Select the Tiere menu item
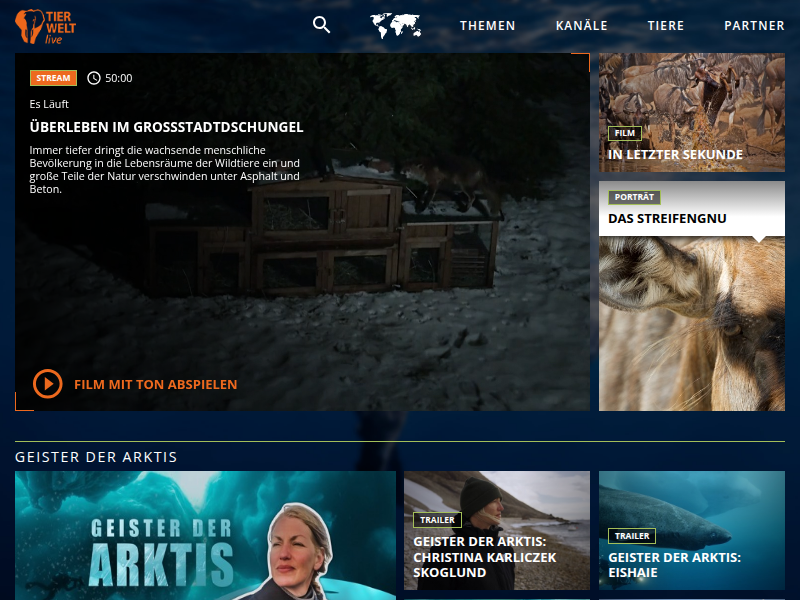 [x=665, y=26]
